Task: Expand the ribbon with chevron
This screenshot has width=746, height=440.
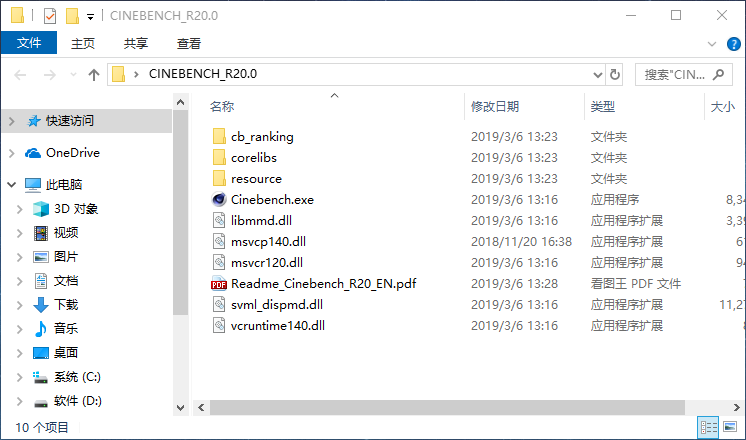Action: click(x=712, y=44)
